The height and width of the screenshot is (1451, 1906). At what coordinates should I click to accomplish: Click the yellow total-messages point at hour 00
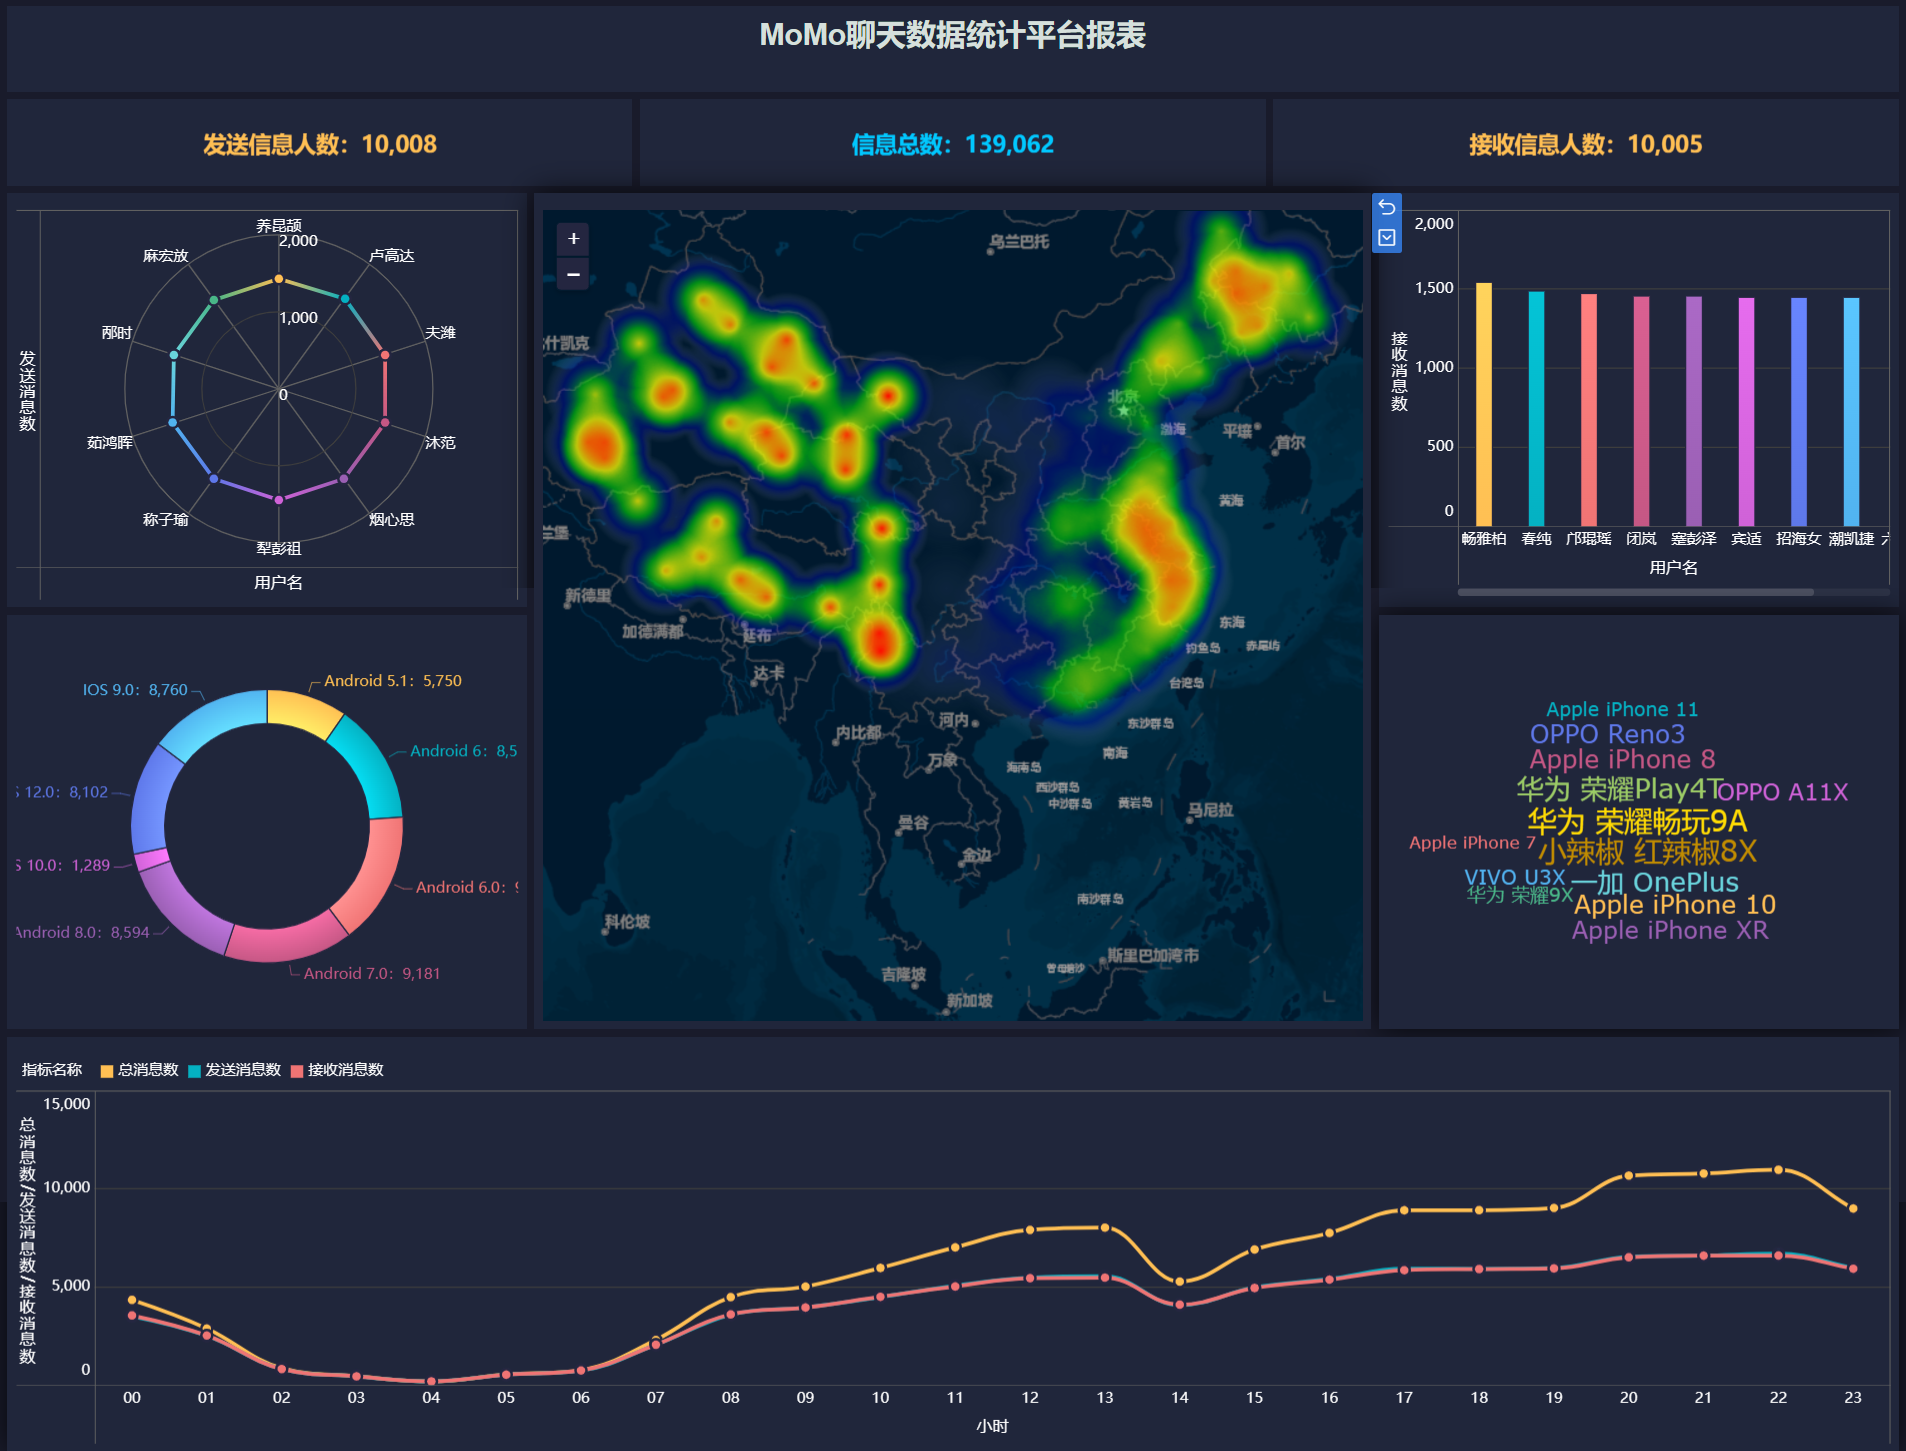coord(132,1300)
